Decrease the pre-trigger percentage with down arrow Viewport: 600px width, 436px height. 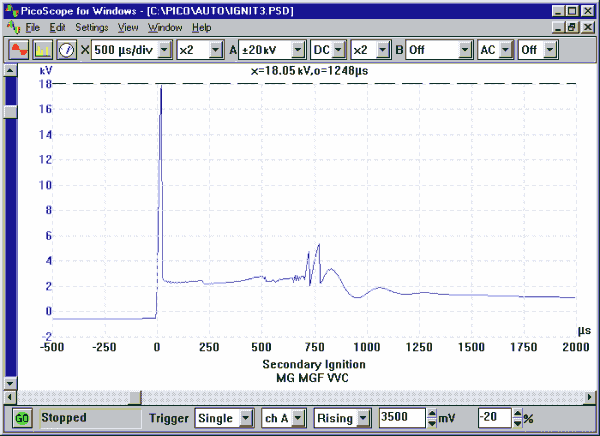coord(514,421)
